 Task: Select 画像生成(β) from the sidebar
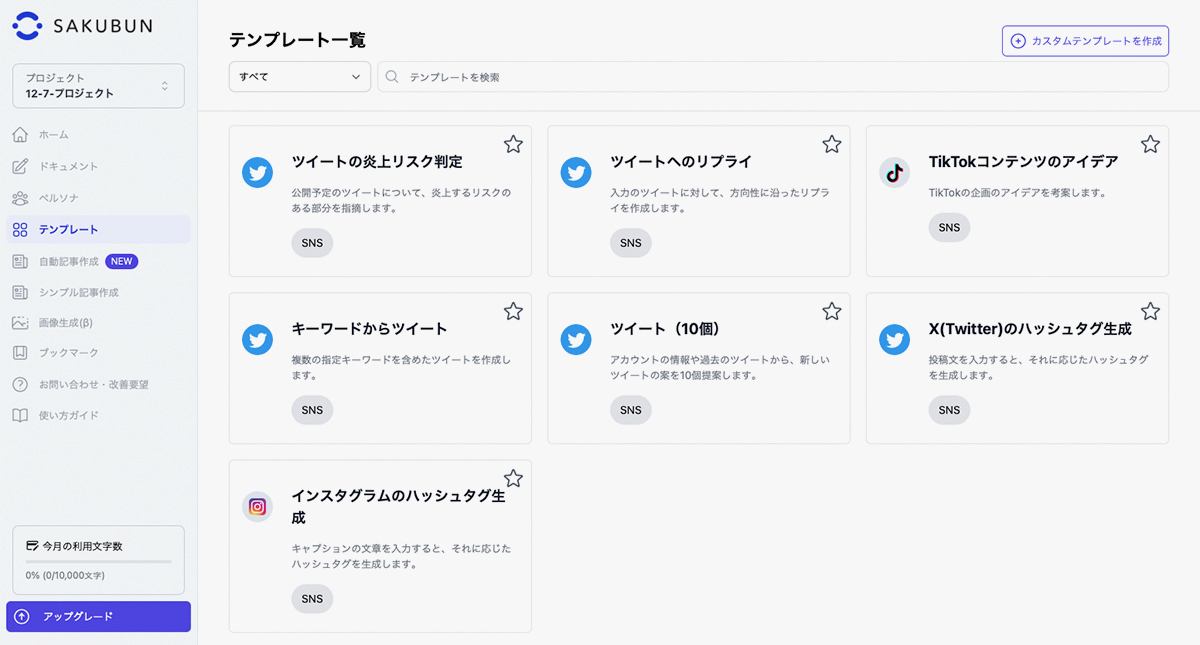66,323
